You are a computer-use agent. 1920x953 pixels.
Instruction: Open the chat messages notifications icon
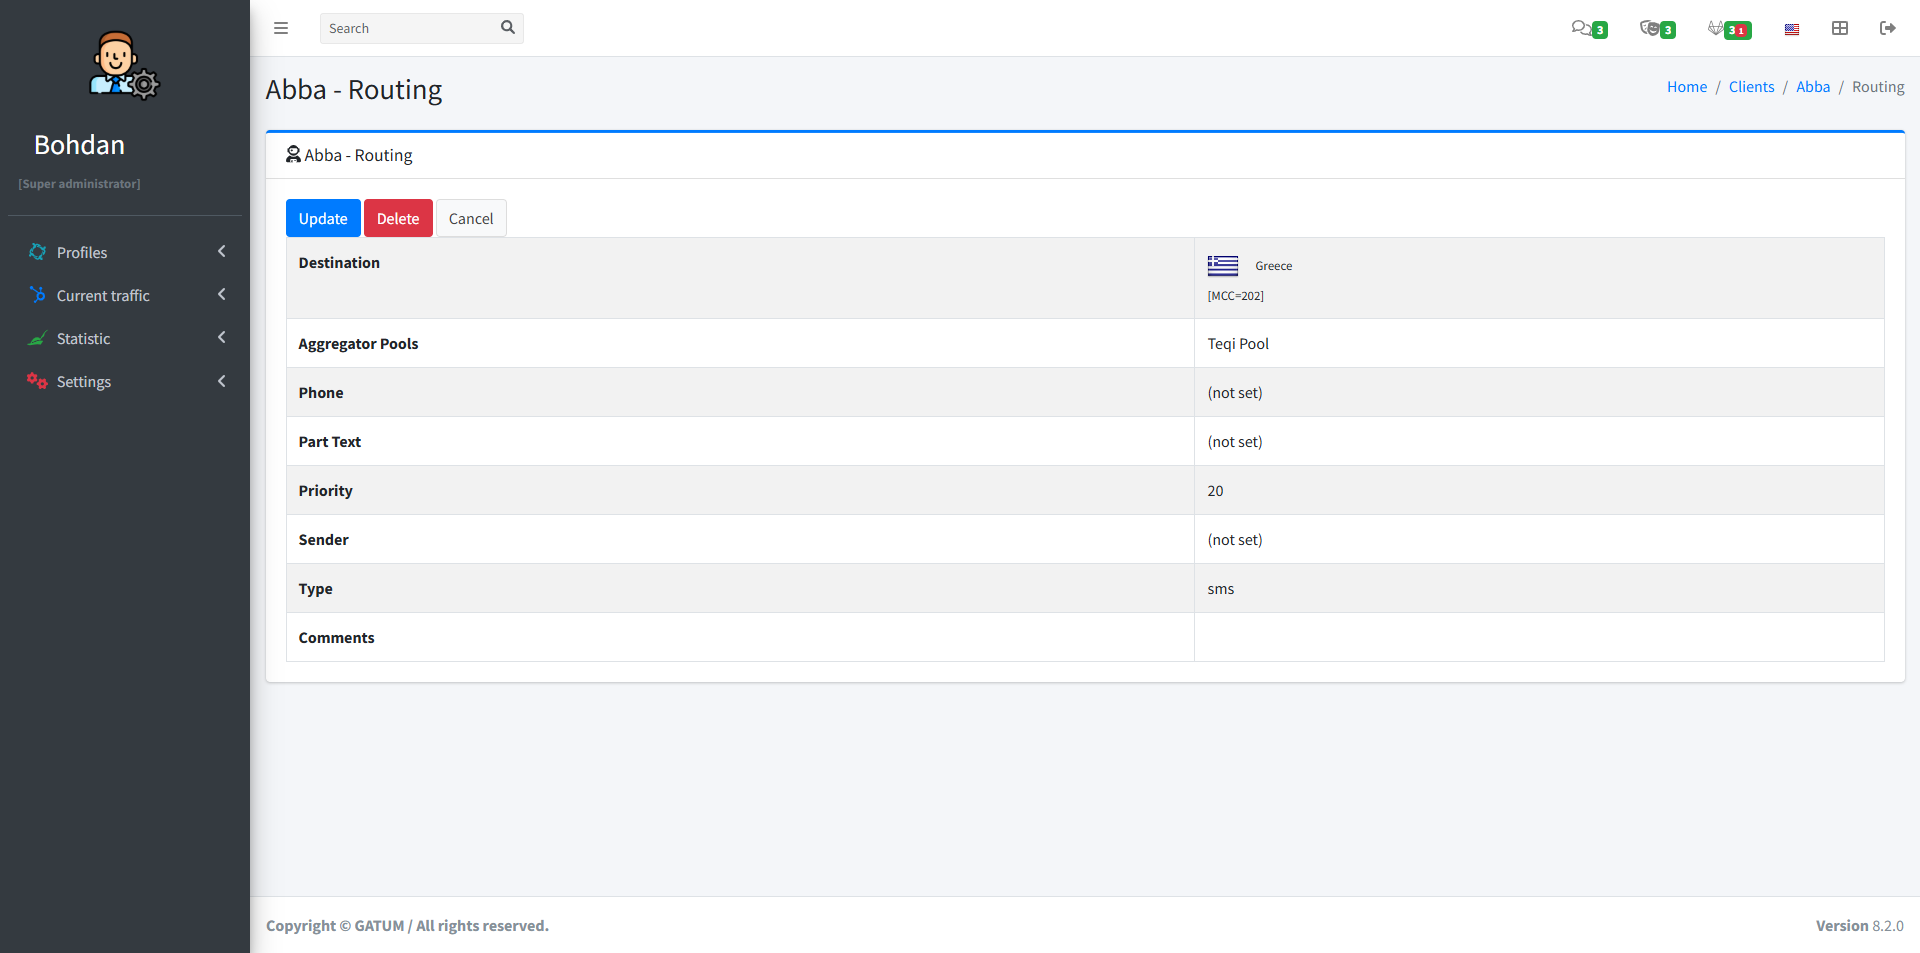tap(1581, 28)
